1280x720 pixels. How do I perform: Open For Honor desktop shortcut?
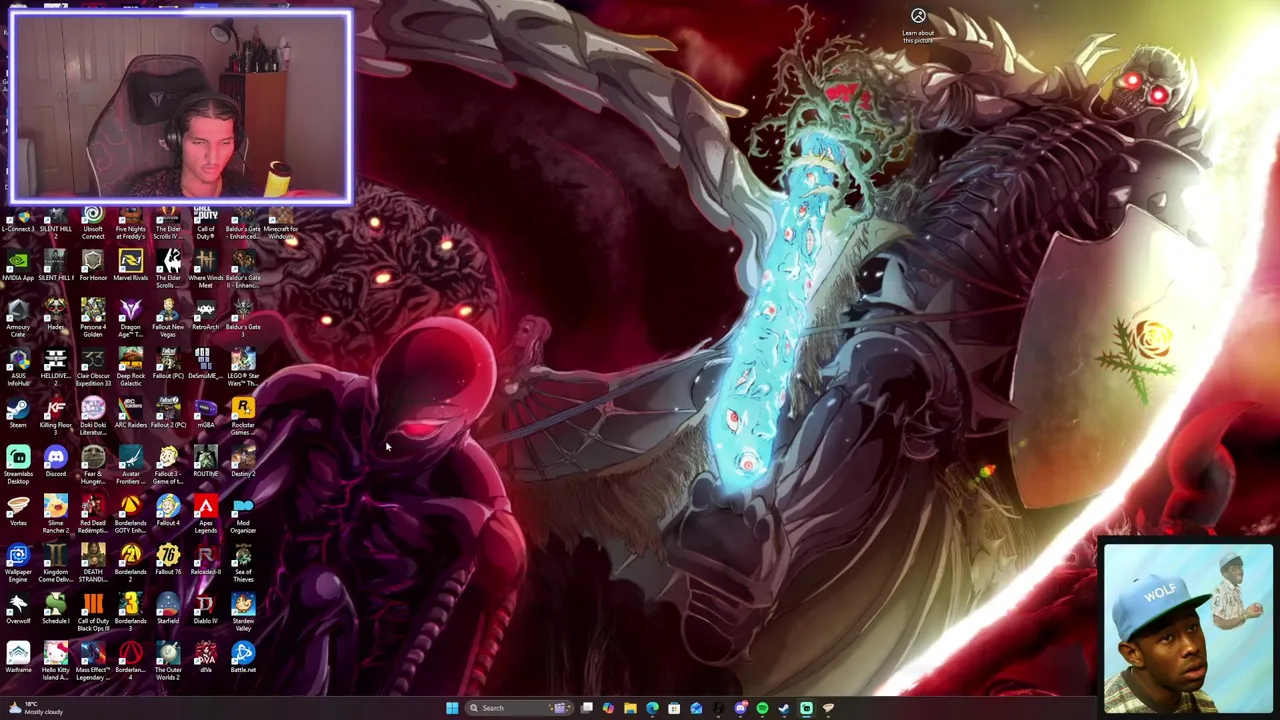(x=93, y=267)
